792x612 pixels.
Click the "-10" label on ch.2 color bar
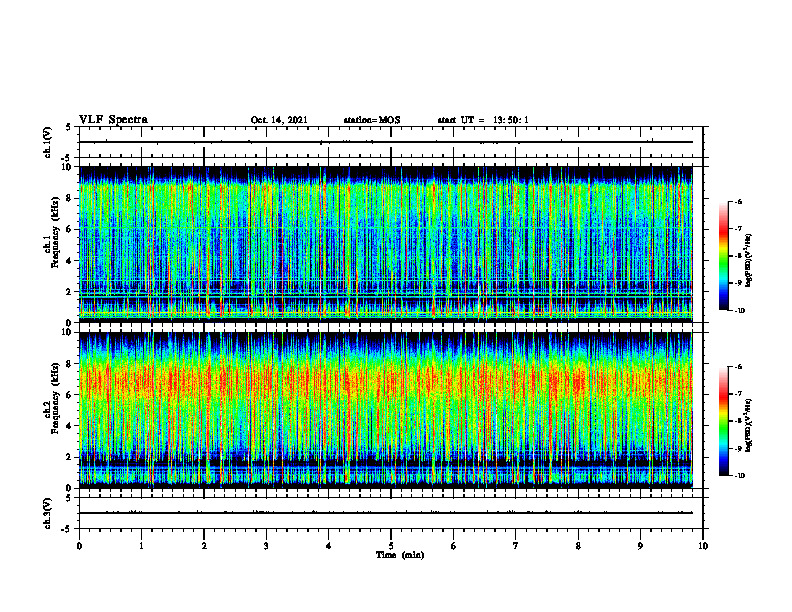(739, 475)
